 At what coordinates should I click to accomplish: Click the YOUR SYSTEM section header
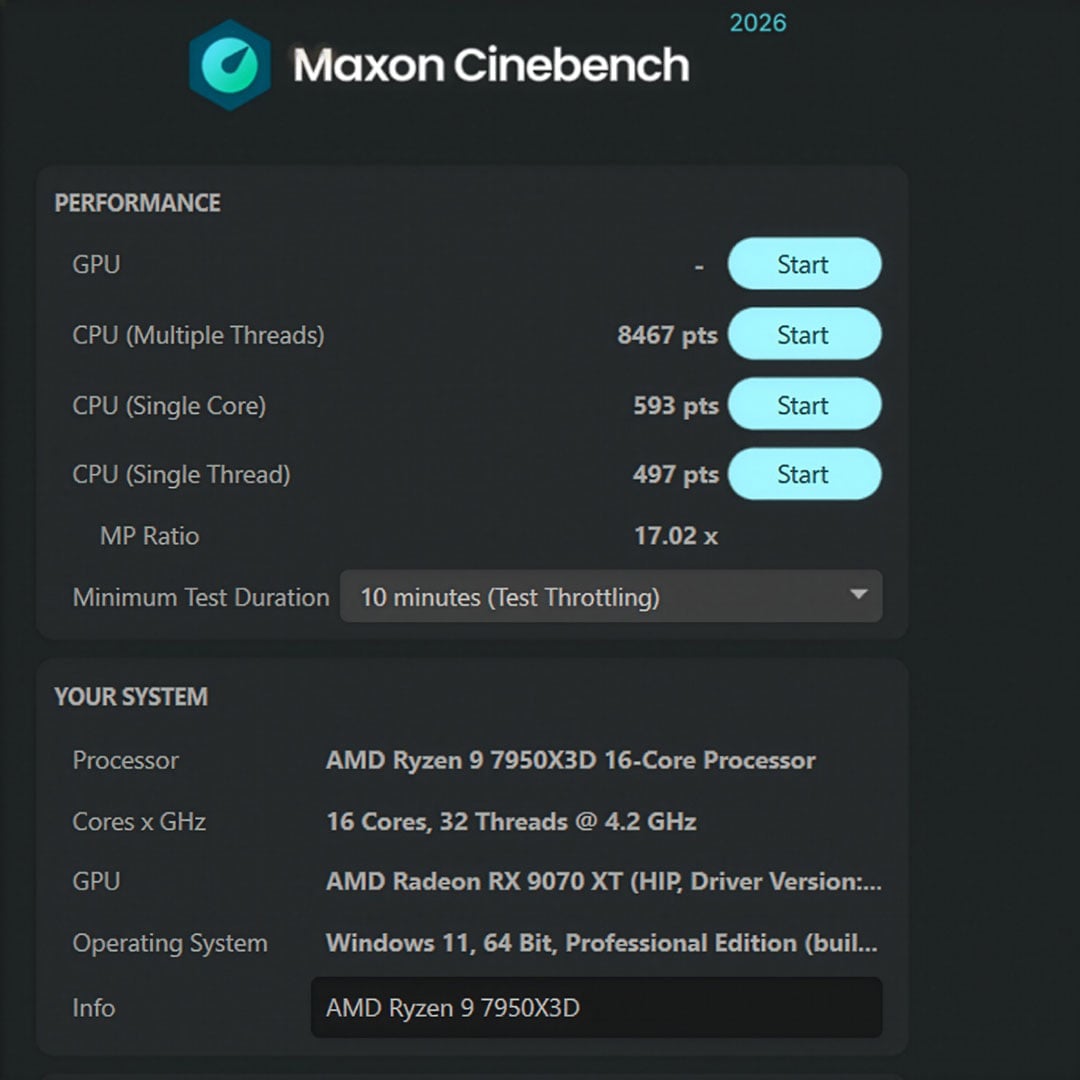[x=130, y=697]
